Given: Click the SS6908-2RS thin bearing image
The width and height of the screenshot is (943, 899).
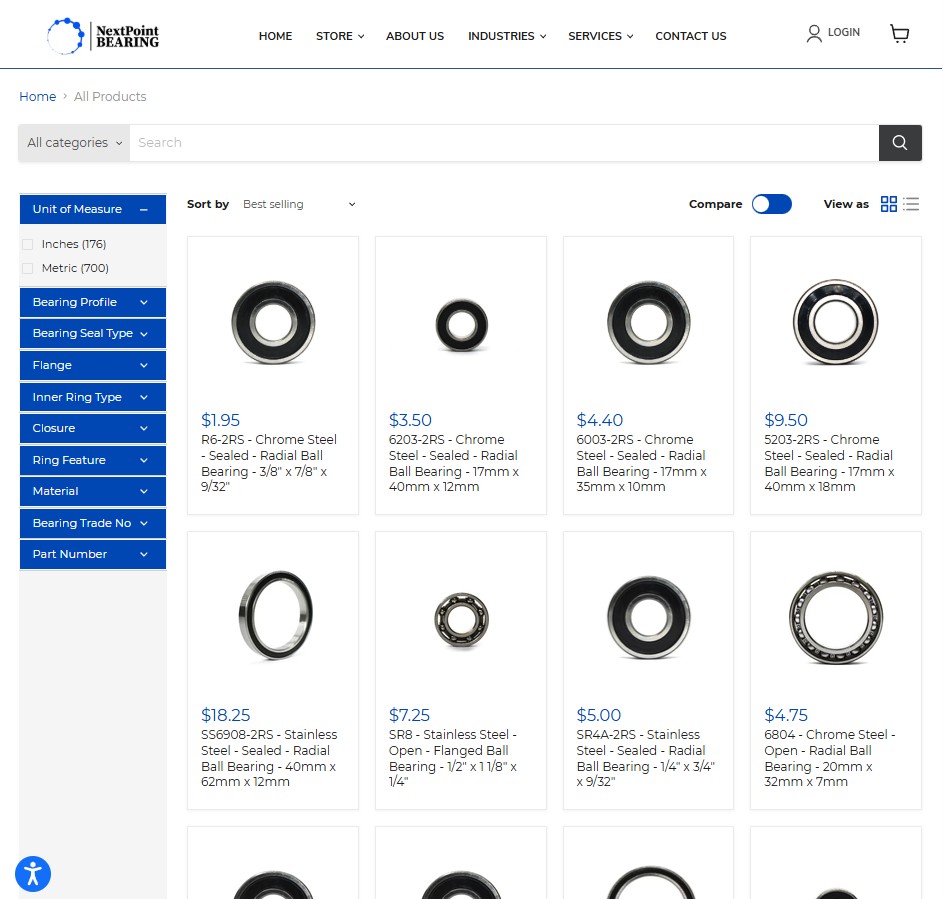Looking at the screenshot, I should [x=275, y=615].
